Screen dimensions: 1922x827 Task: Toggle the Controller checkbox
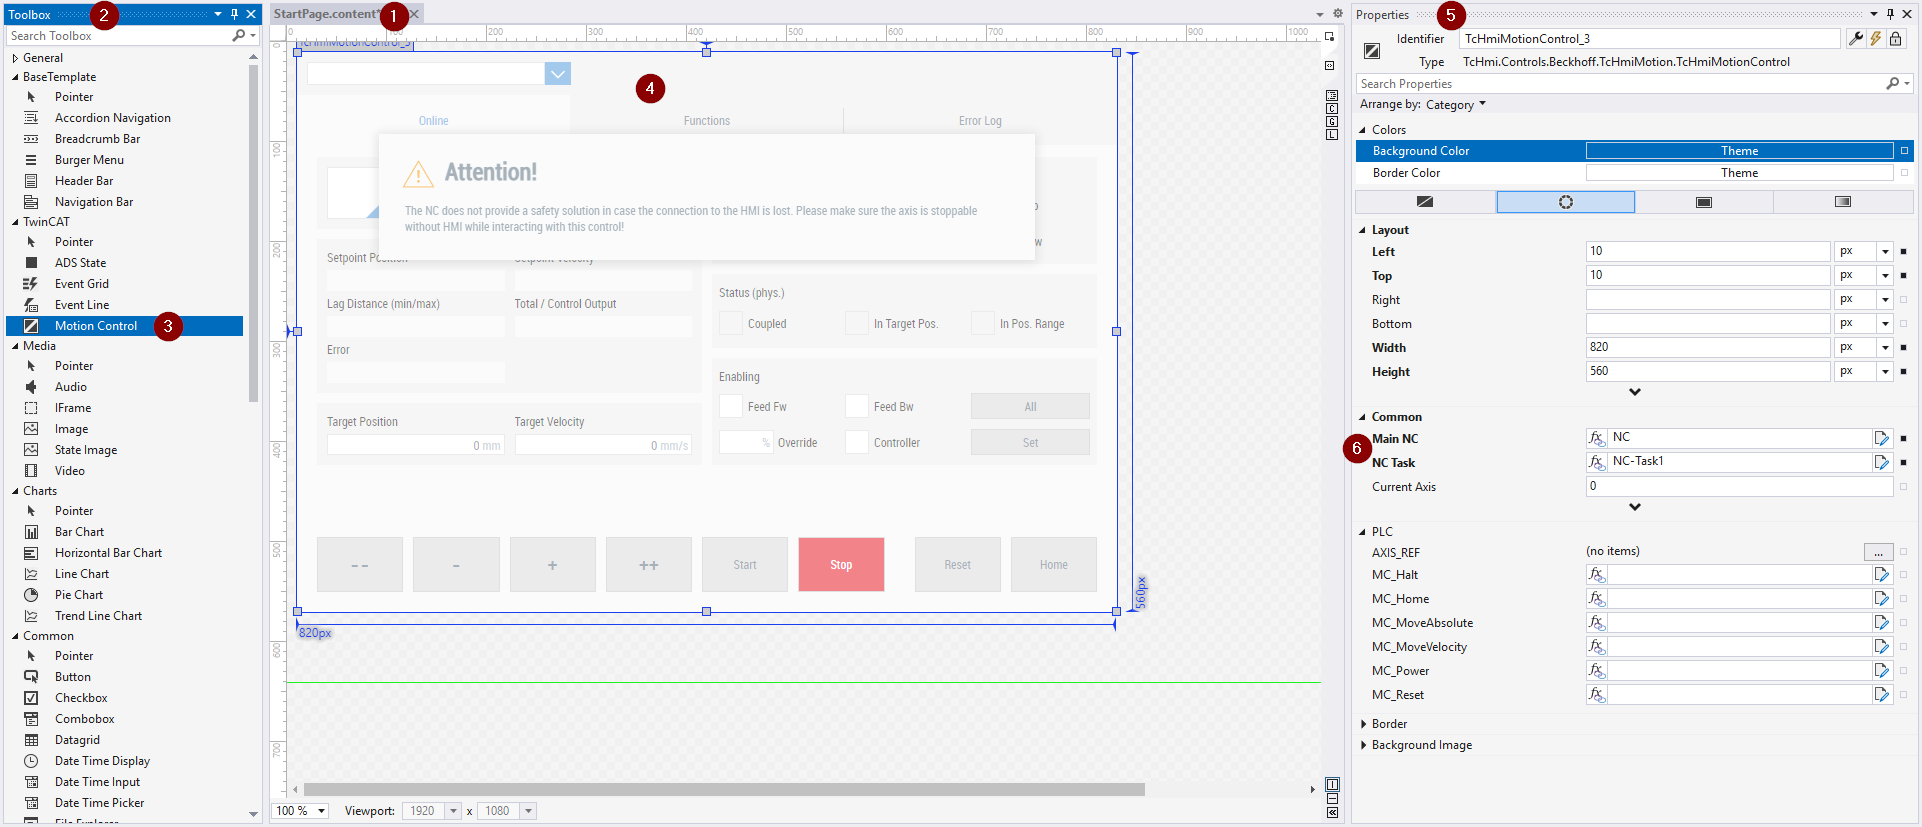[x=857, y=443]
